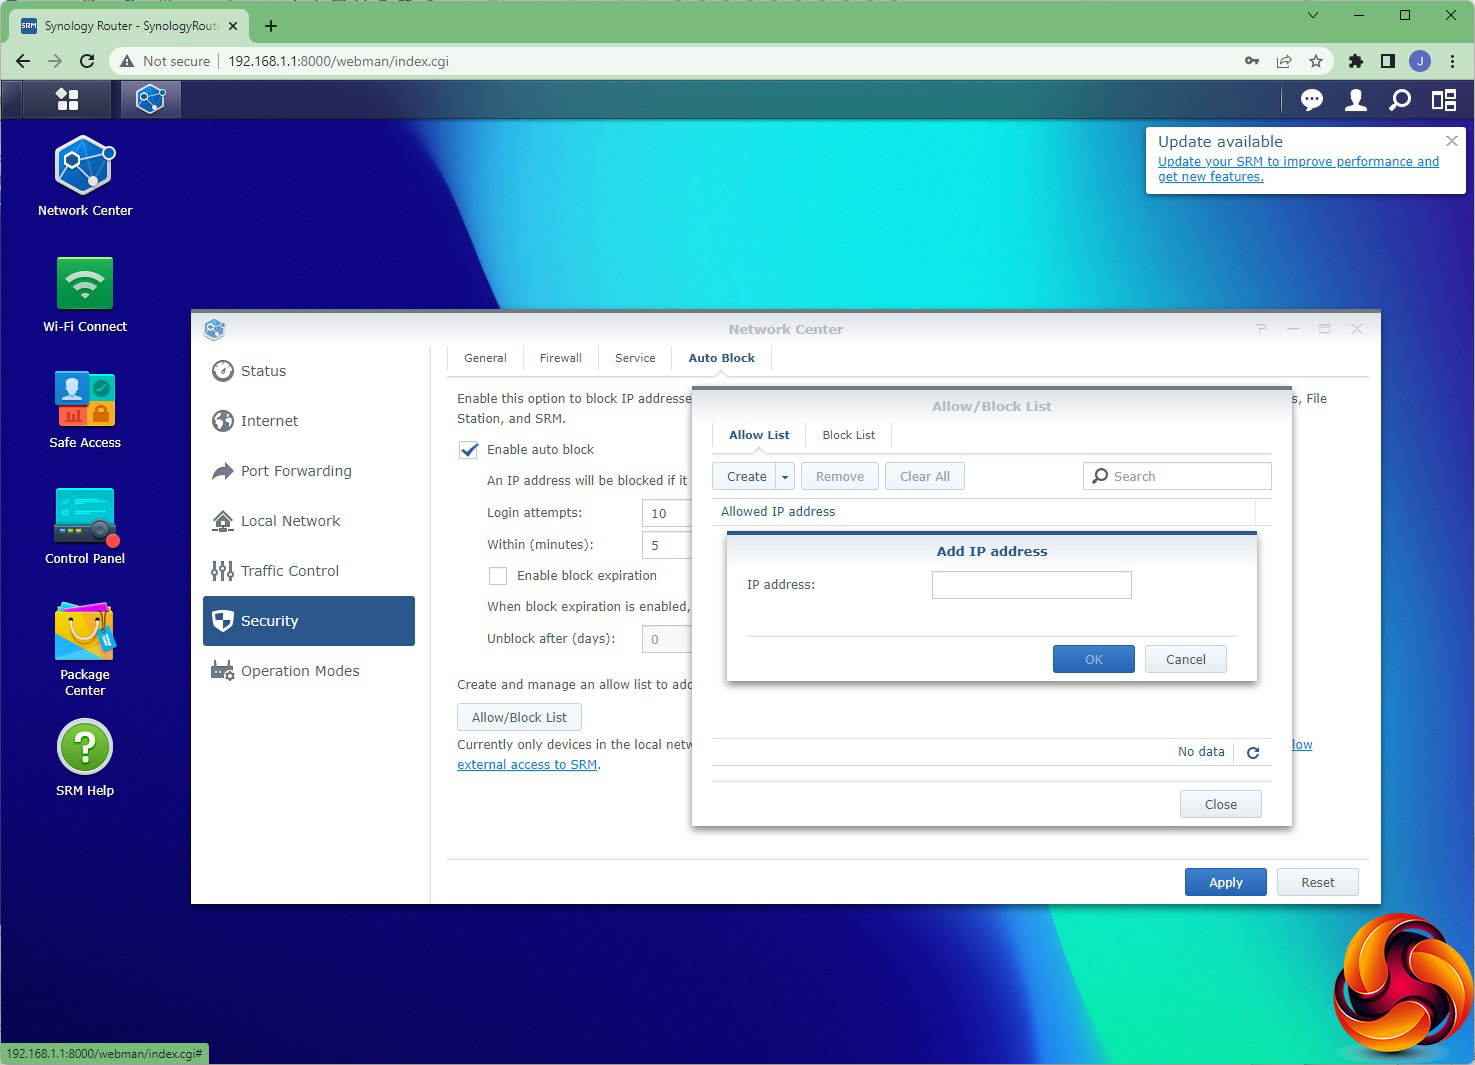Go back in the browser
This screenshot has height=1065, width=1475.
pos(23,61)
